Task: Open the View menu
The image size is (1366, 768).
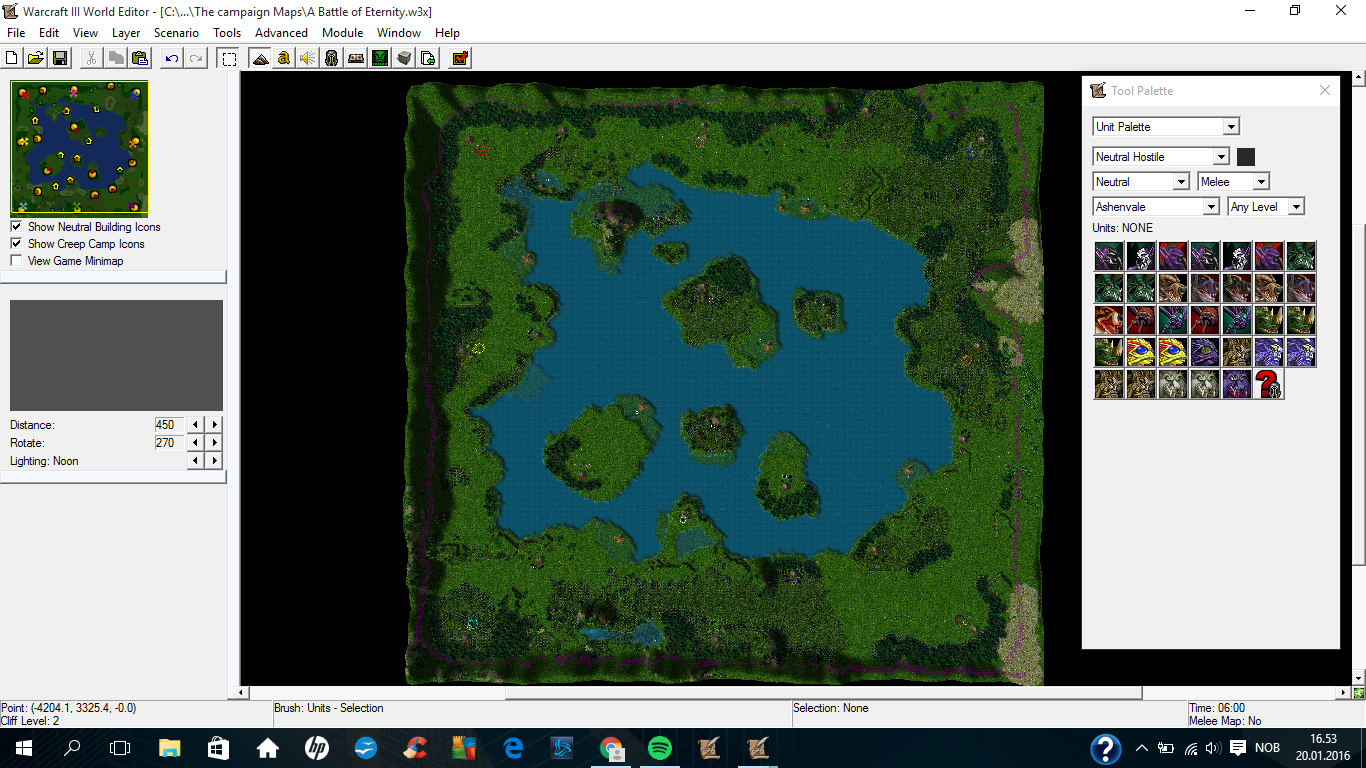Action: (86, 33)
